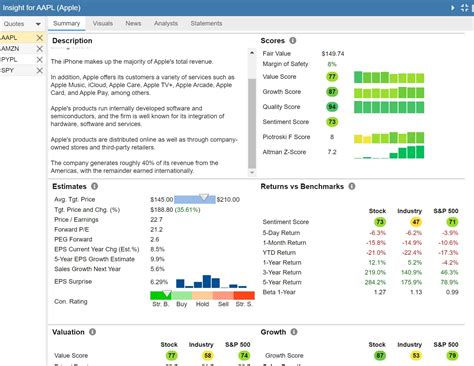474x366 pixels.
Task: Remove AMZN from the quotes list
Action: tap(39, 49)
